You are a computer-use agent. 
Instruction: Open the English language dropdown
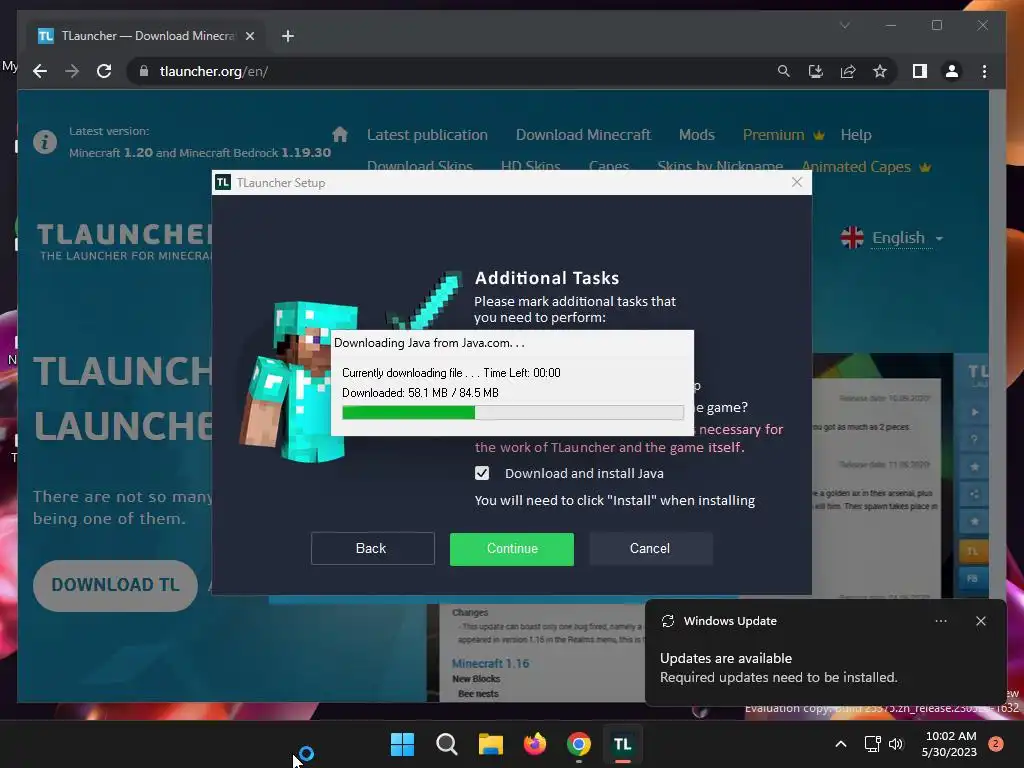click(892, 238)
